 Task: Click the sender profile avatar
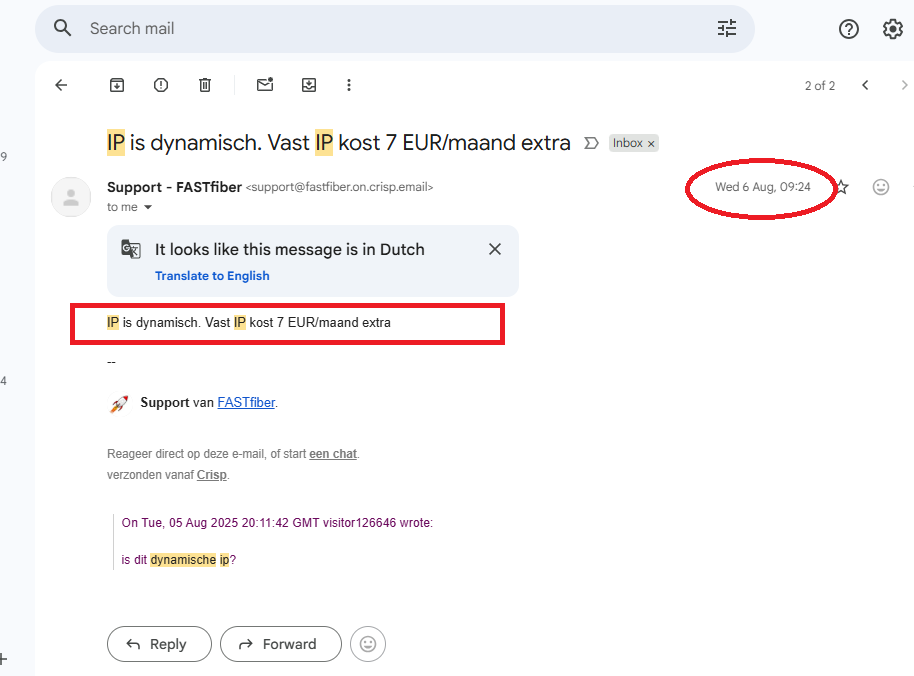(71, 197)
